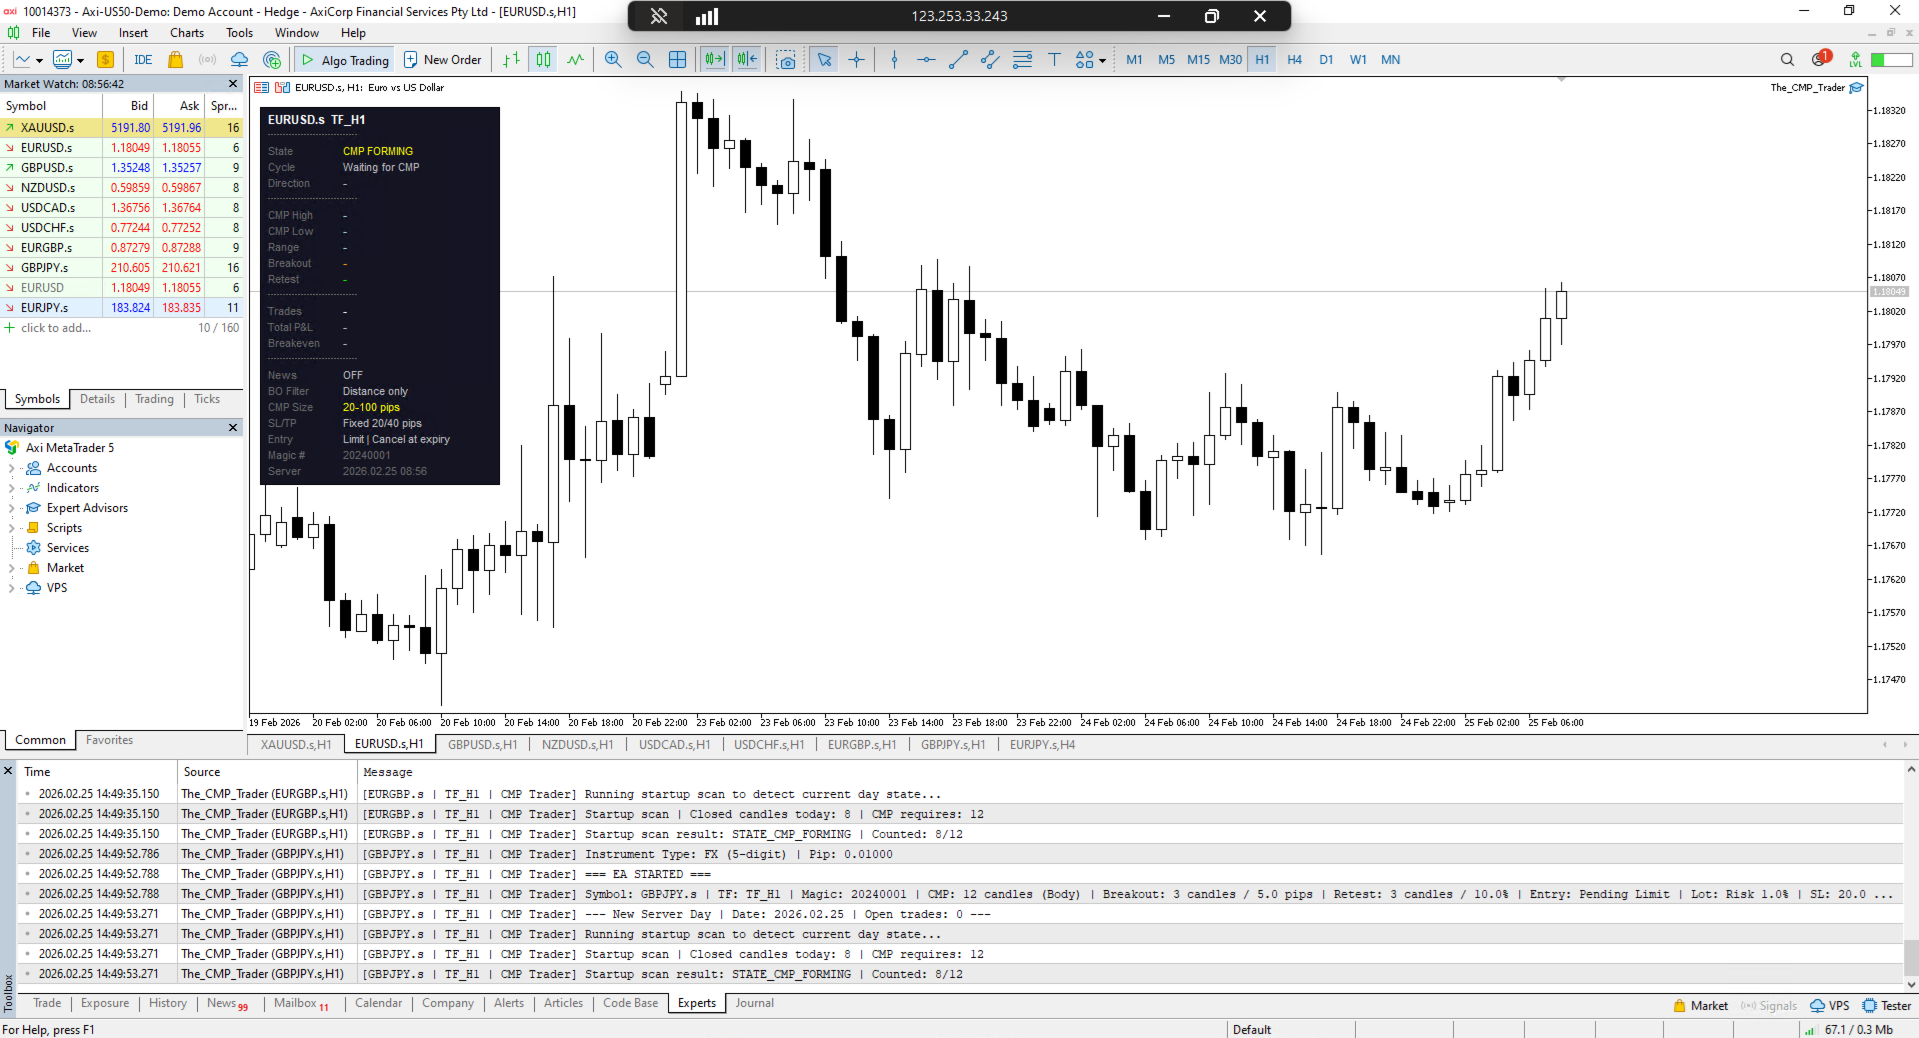Image resolution: width=1919 pixels, height=1038 pixels.
Task: Open the Tester in status bar
Action: point(1887,1006)
